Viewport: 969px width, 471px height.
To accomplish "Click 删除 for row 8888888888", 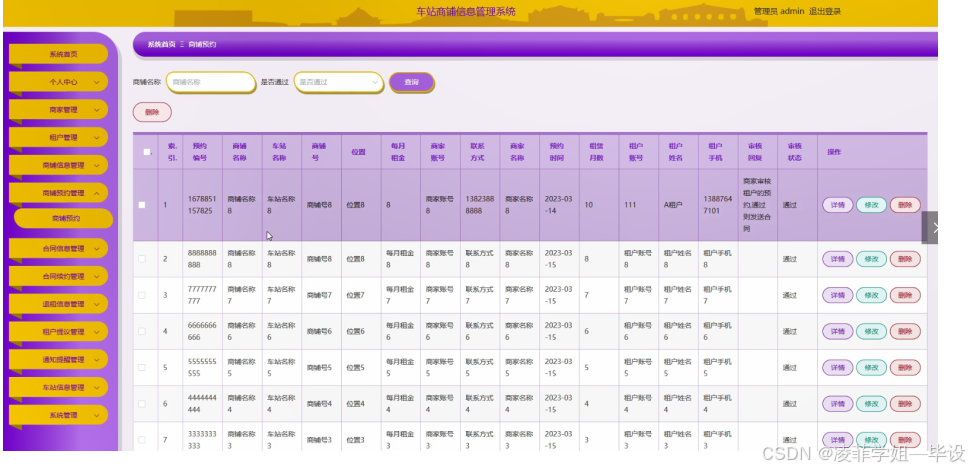I will tap(905, 259).
